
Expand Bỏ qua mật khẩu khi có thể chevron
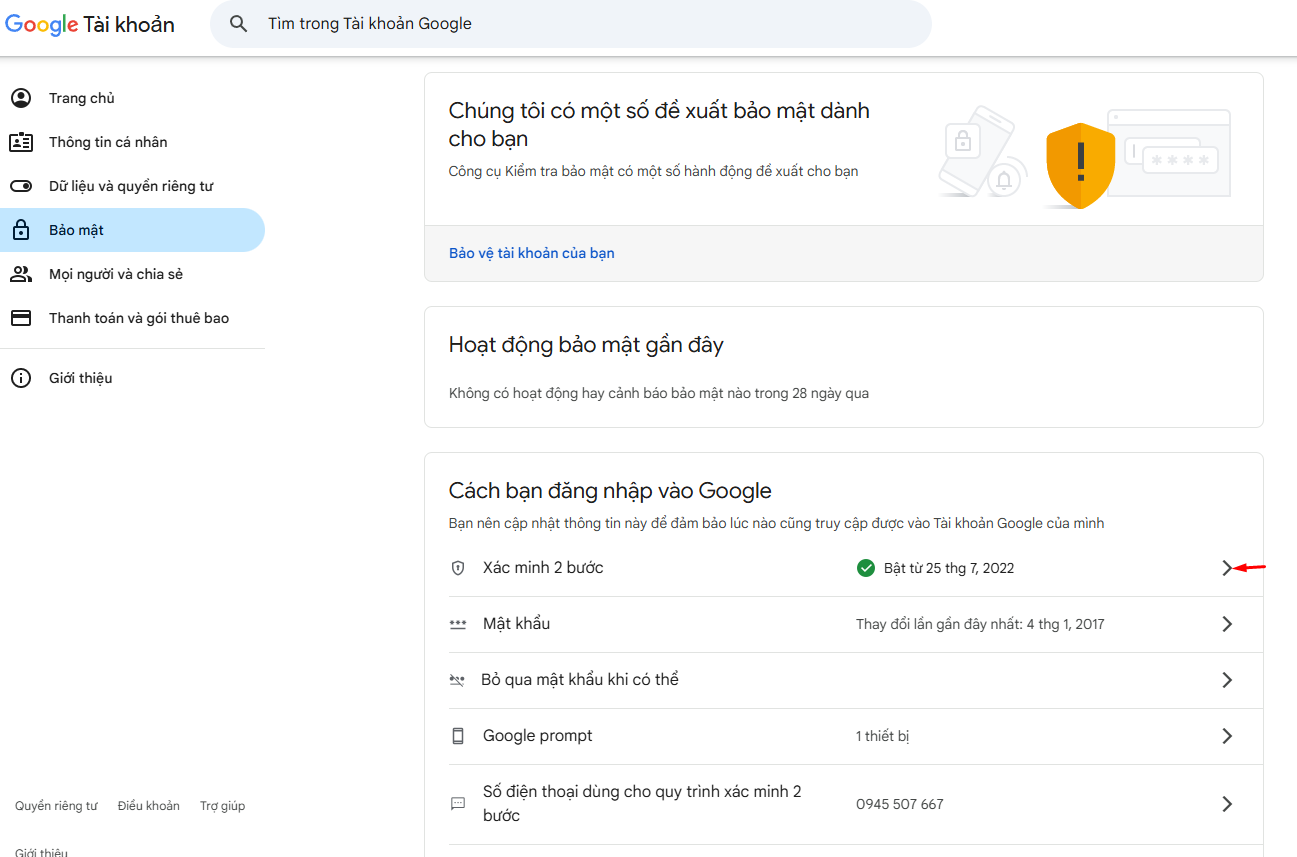1227,680
